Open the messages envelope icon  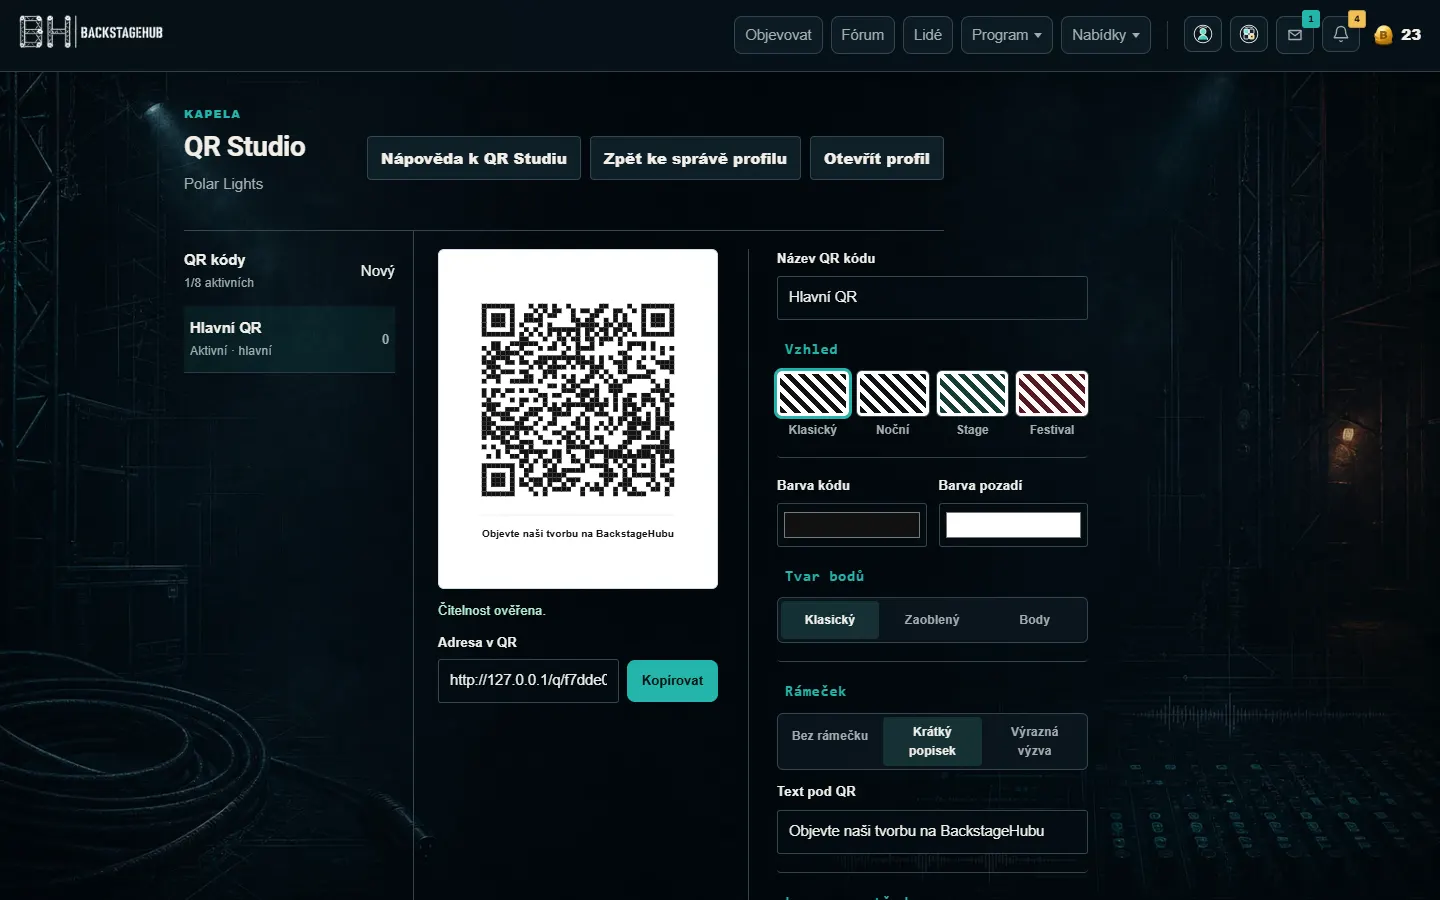1295,34
